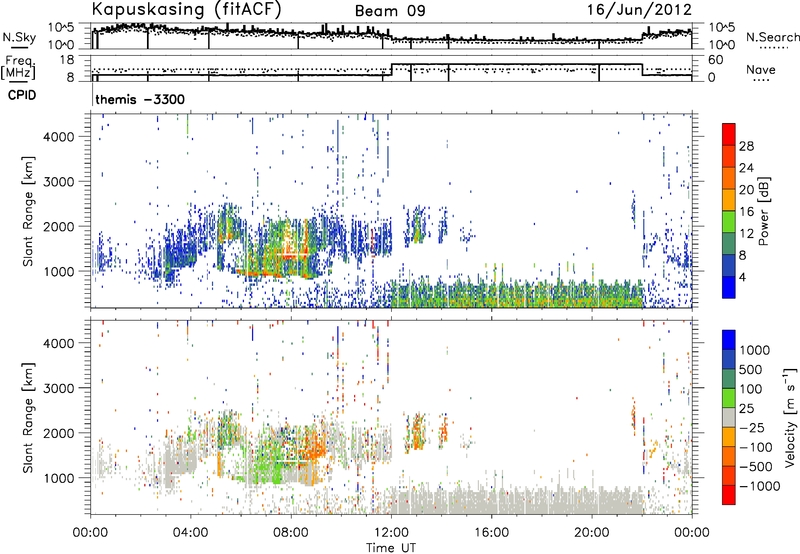Click the date 16/Jun/2012
Viewport: 800px width, 554px height.
click(639, 10)
